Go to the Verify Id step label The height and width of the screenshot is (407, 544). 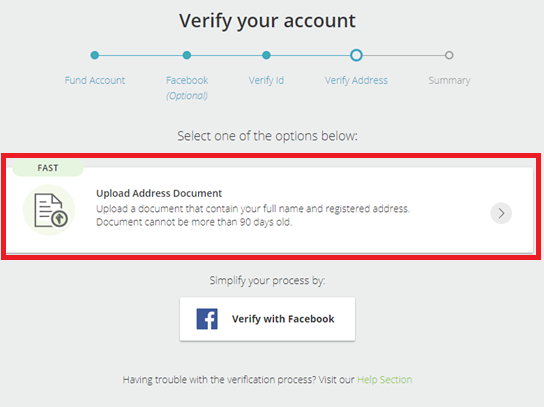pyautogui.click(x=266, y=80)
